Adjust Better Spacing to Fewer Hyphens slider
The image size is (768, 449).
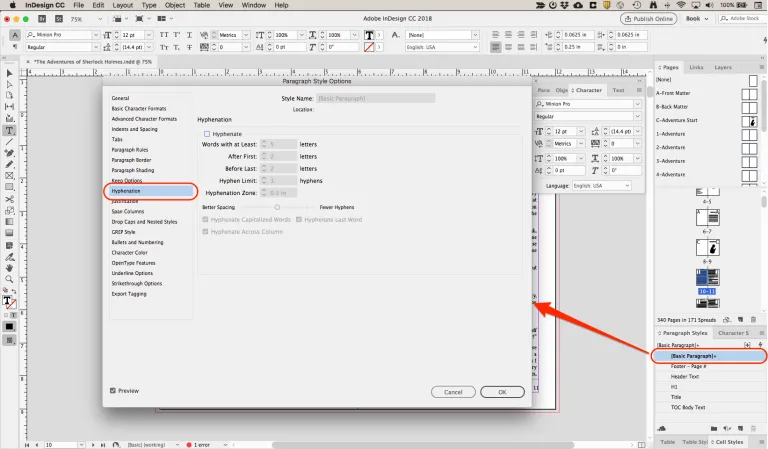[x=277, y=207]
